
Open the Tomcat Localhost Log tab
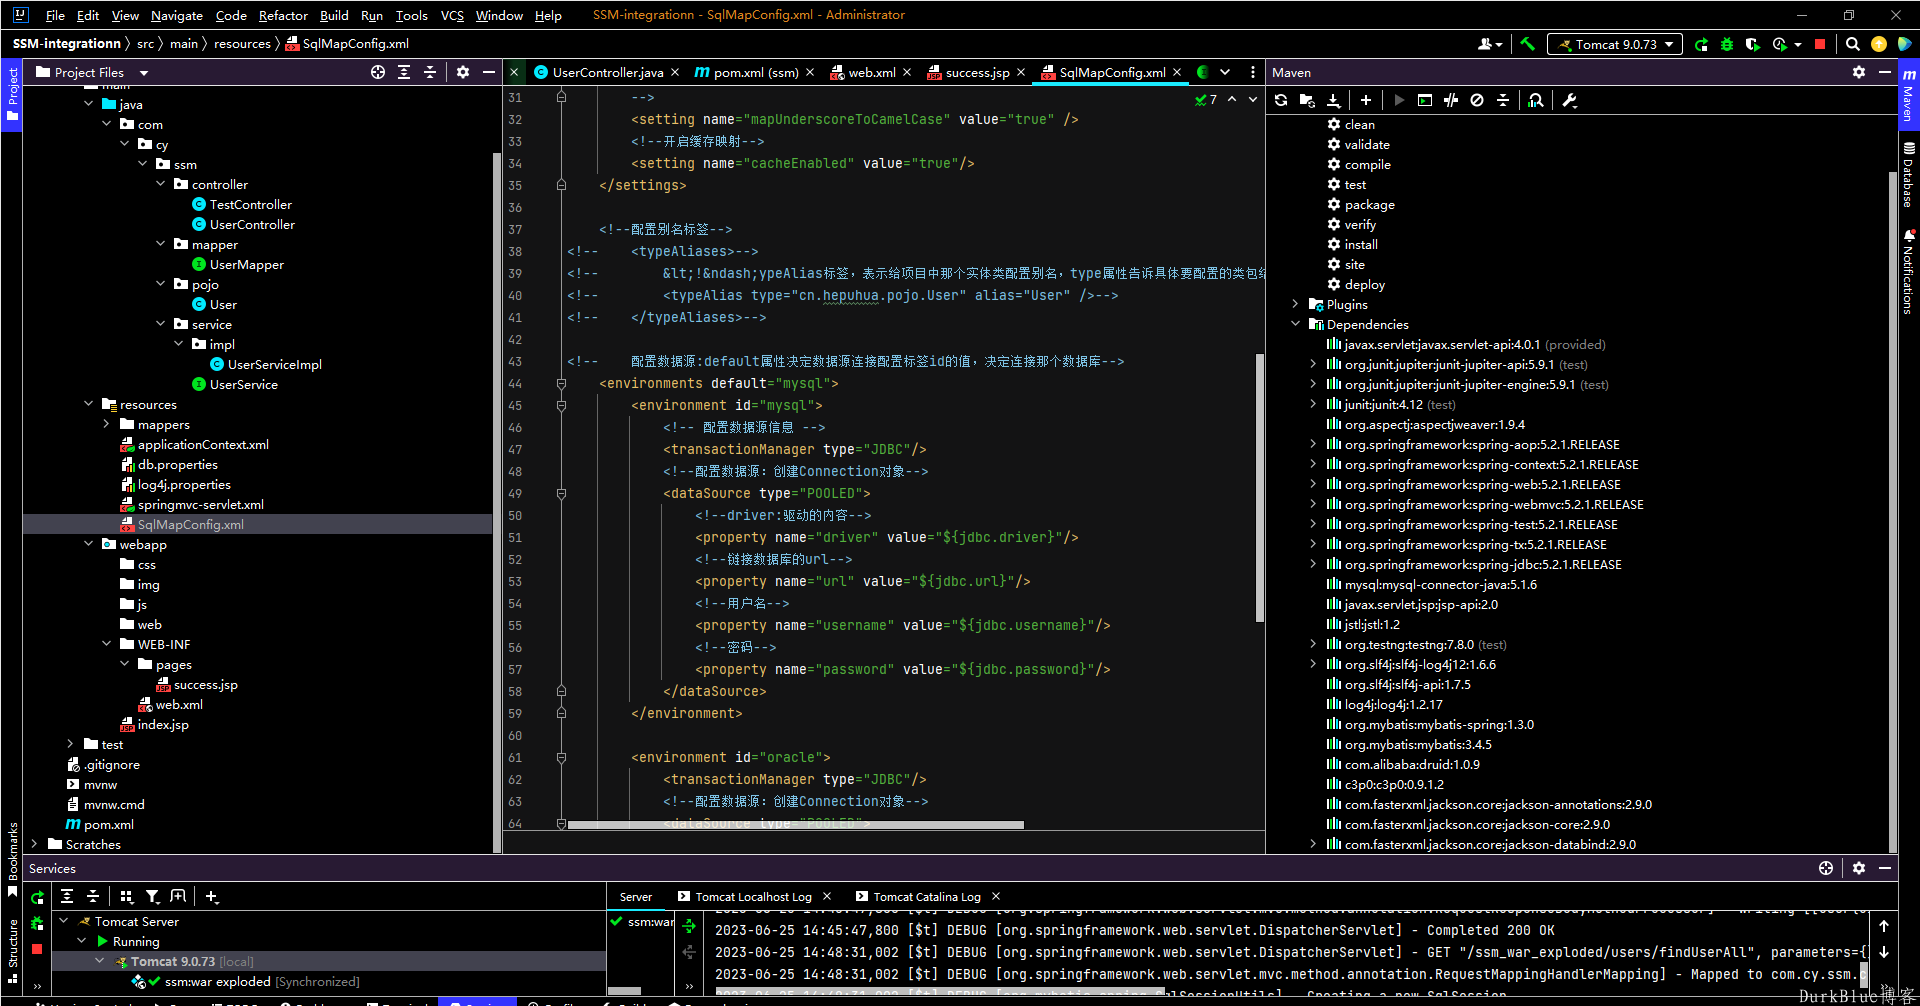tap(753, 897)
